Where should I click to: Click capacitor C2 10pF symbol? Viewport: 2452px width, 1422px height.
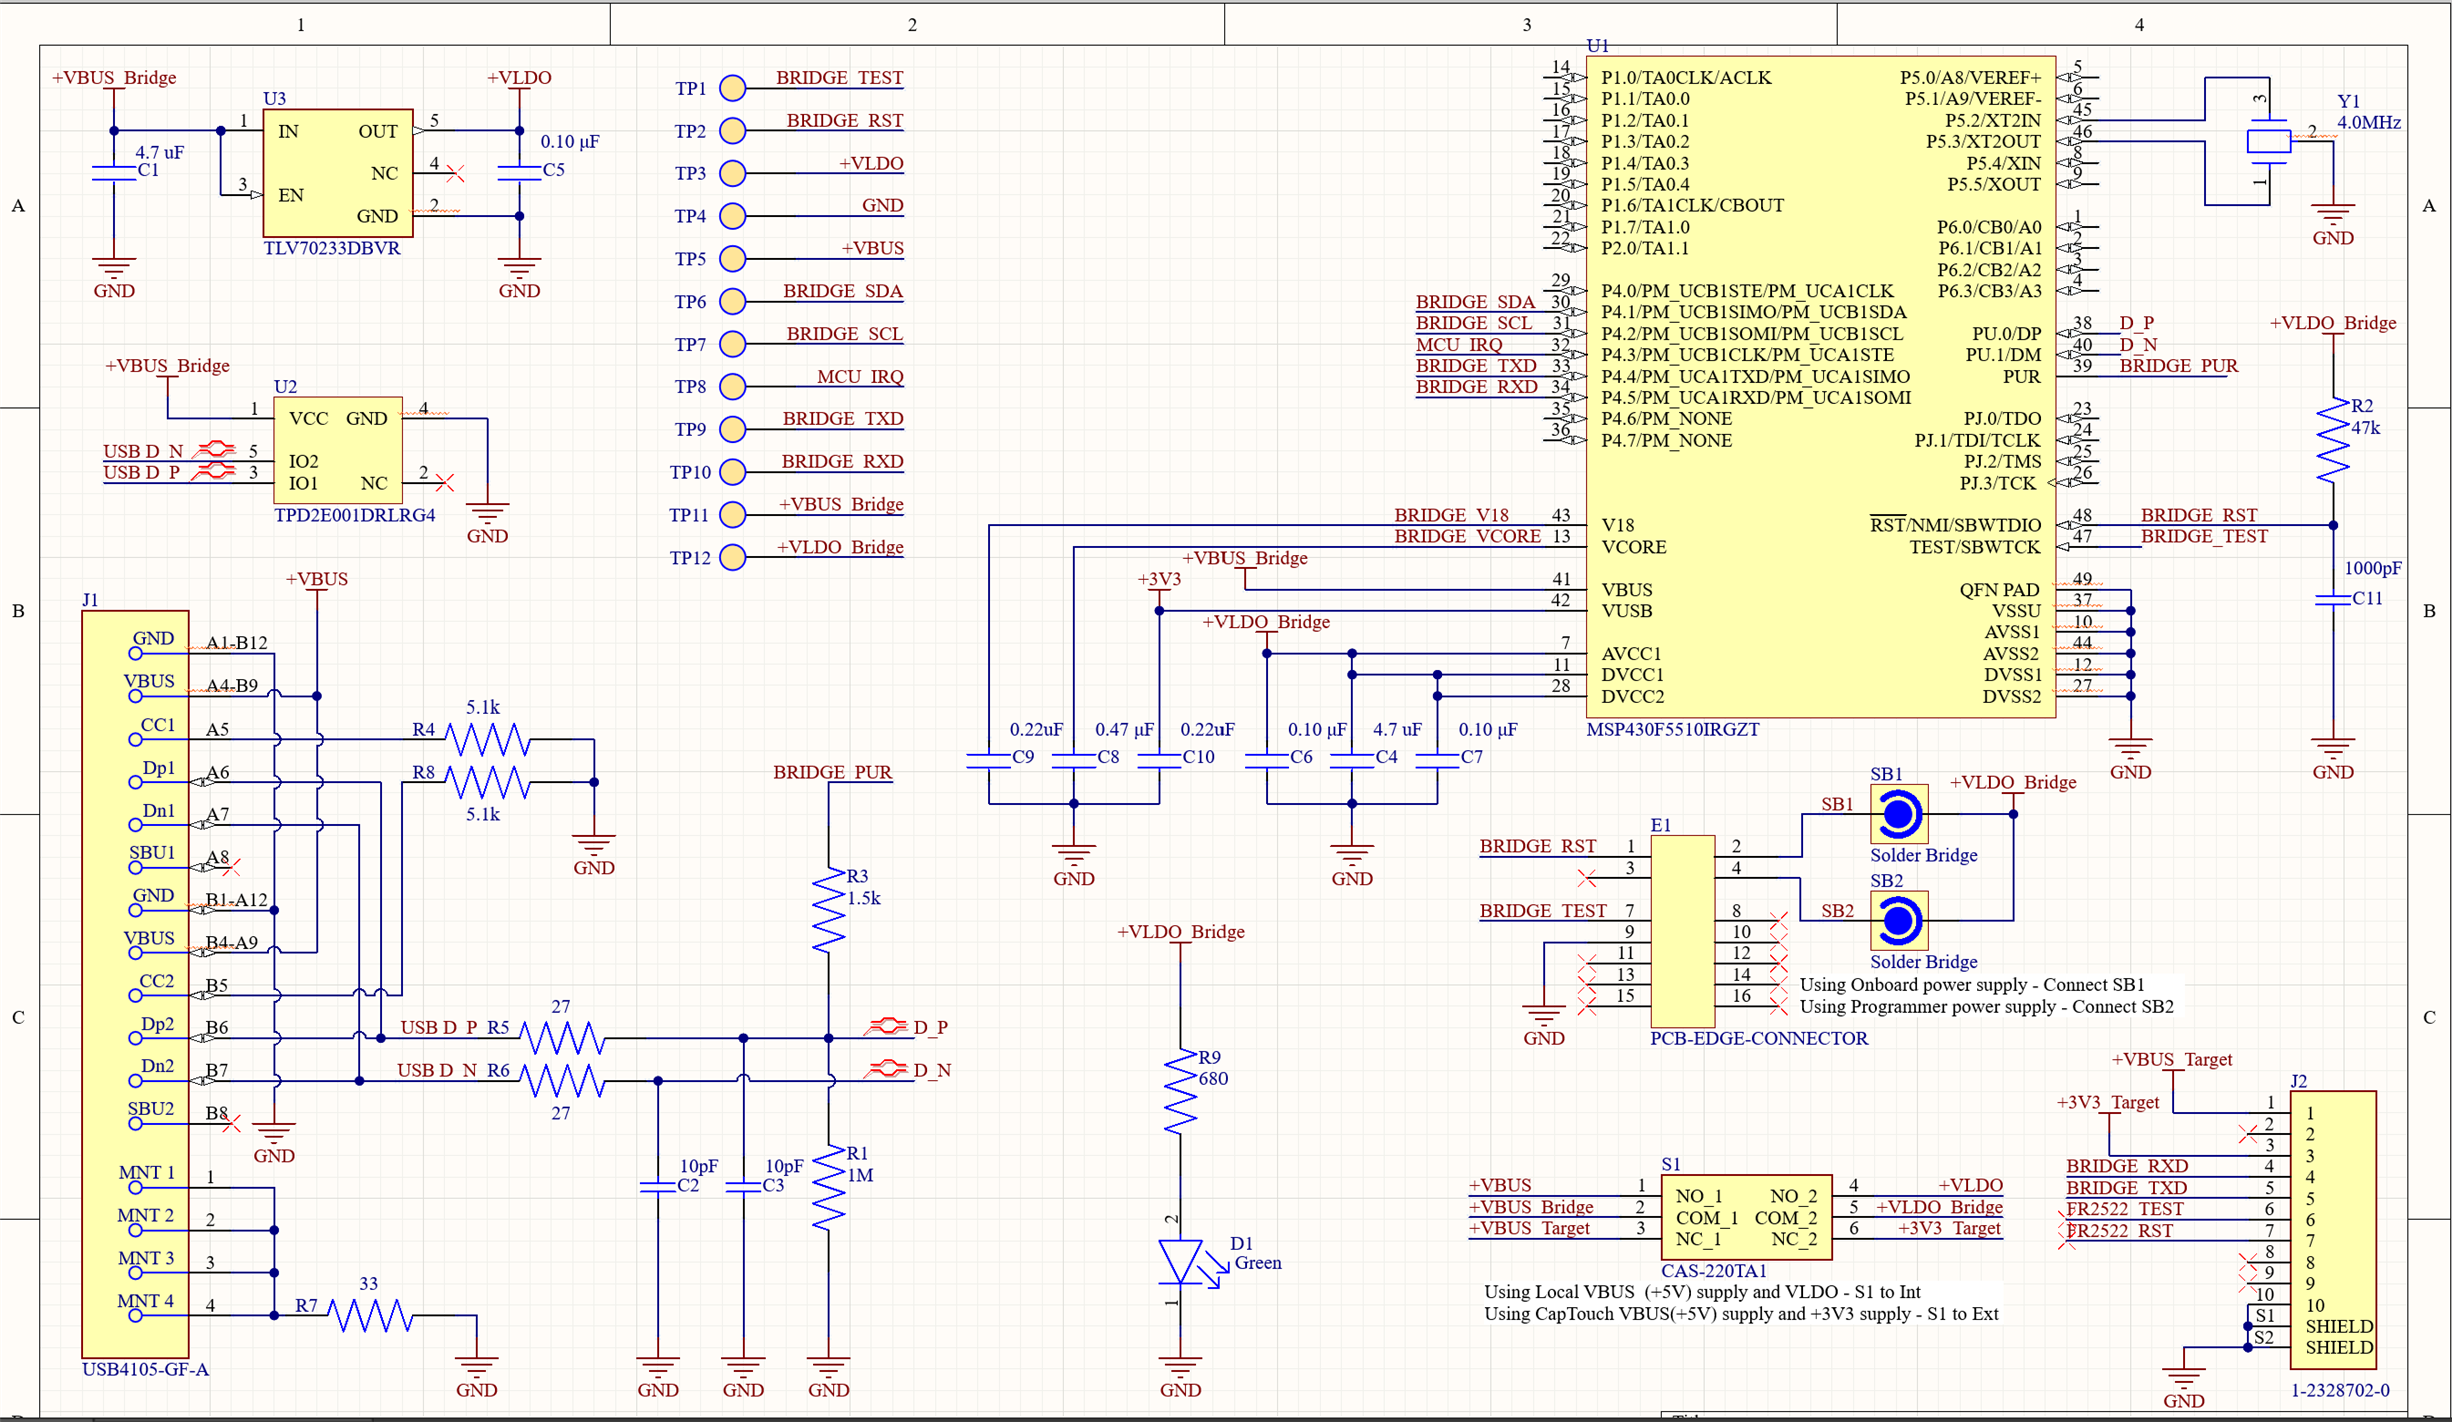tap(658, 1188)
